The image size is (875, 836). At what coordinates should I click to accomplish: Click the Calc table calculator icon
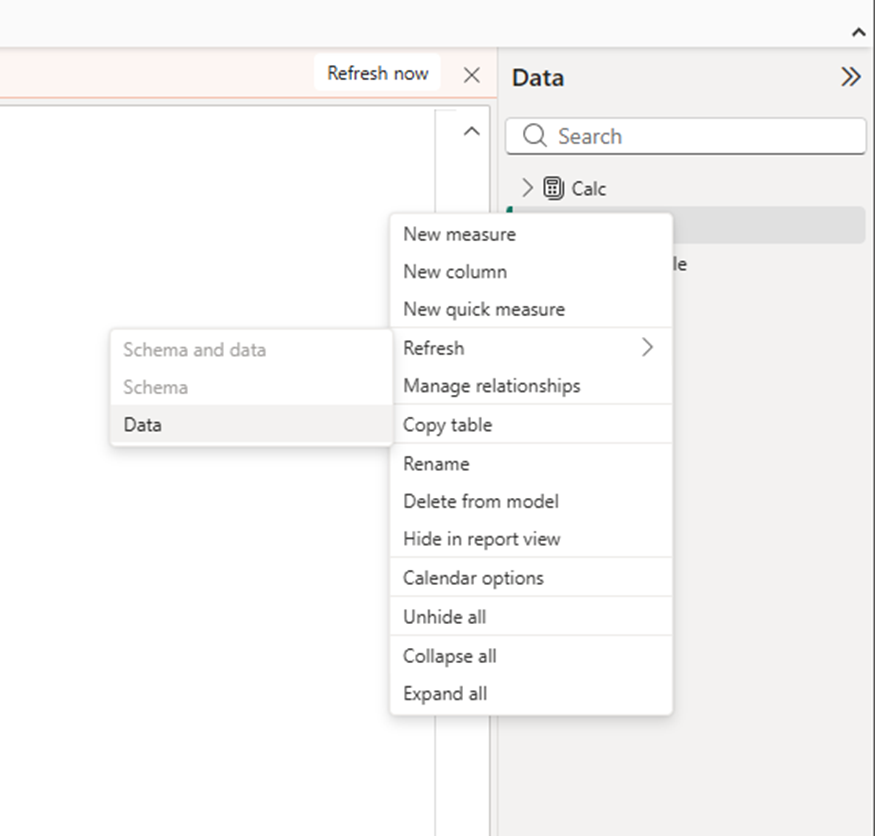tap(553, 188)
